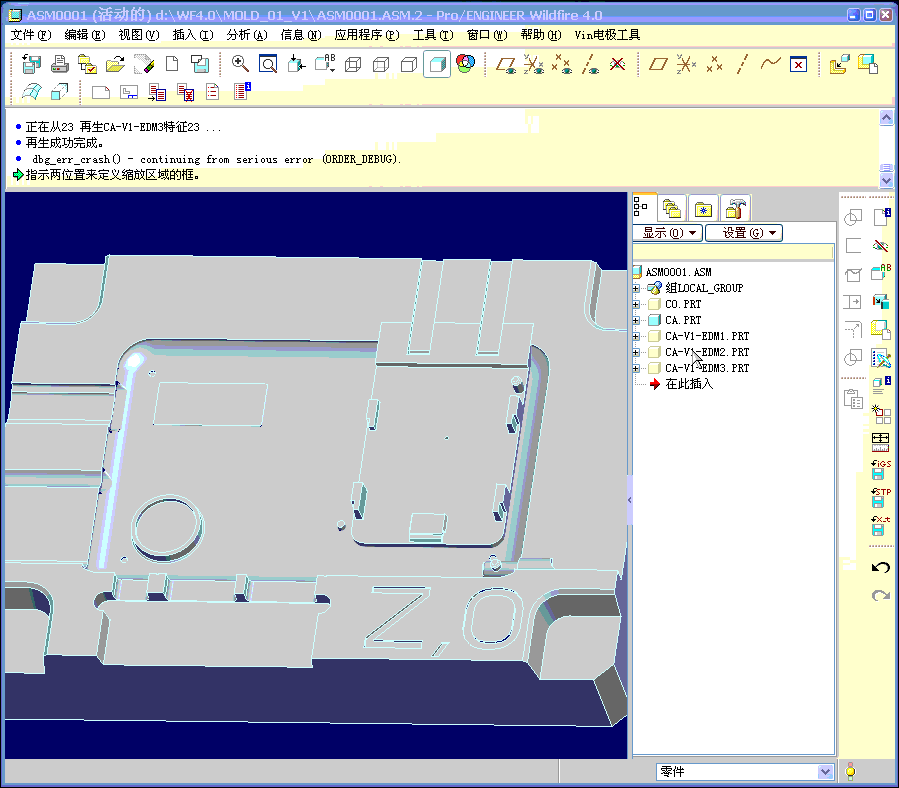Open the 零件 selection filter dropdown
This screenshot has width=899, height=788.
824,772
